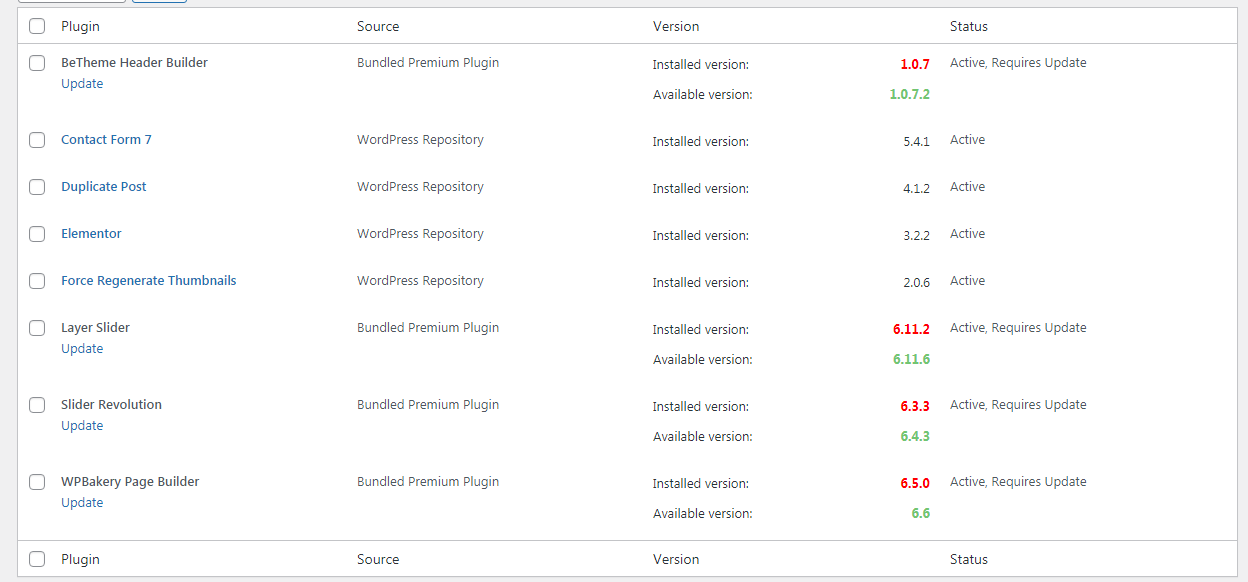The height and width of the screenshot is (582, 1248).
Task: Click the WPBakery Page Builder plugin name
Action: [x=130, y=482]
